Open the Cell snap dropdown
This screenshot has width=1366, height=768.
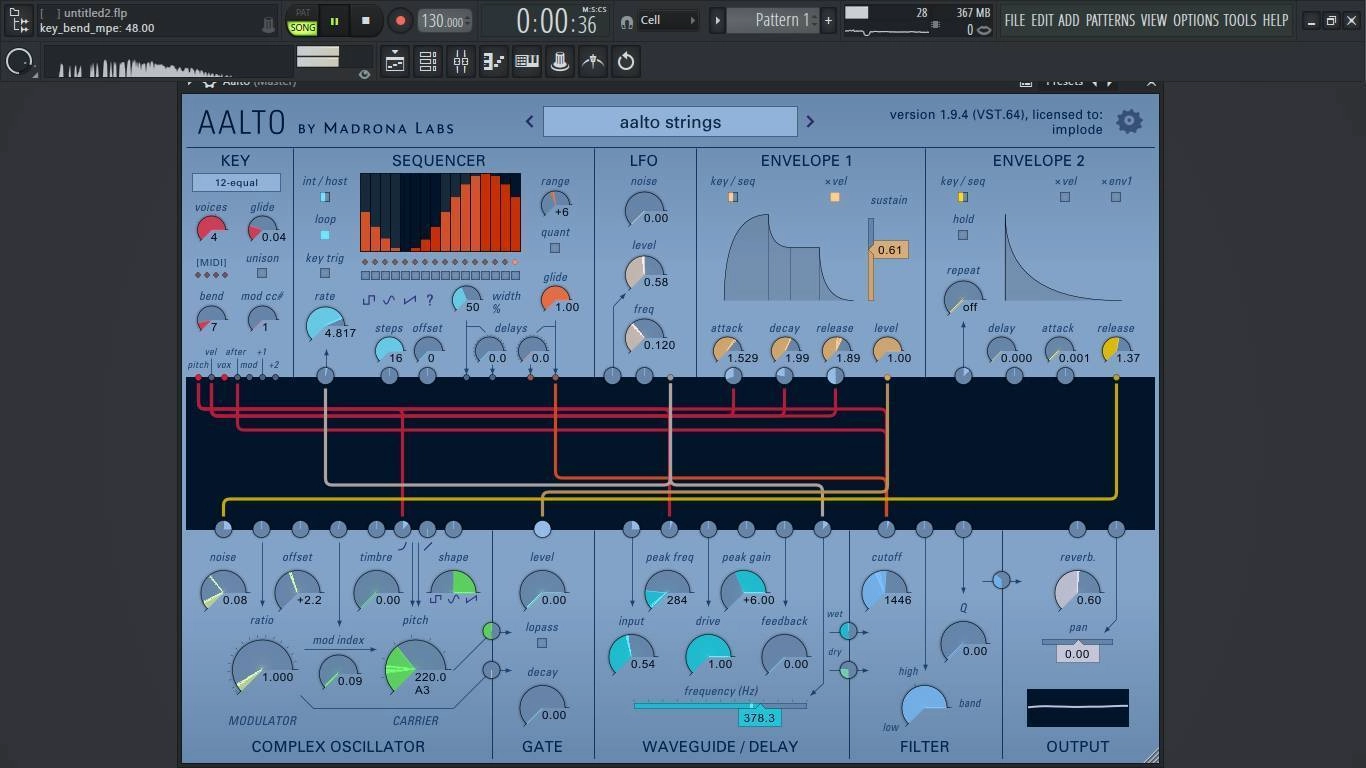pos(668,20)
